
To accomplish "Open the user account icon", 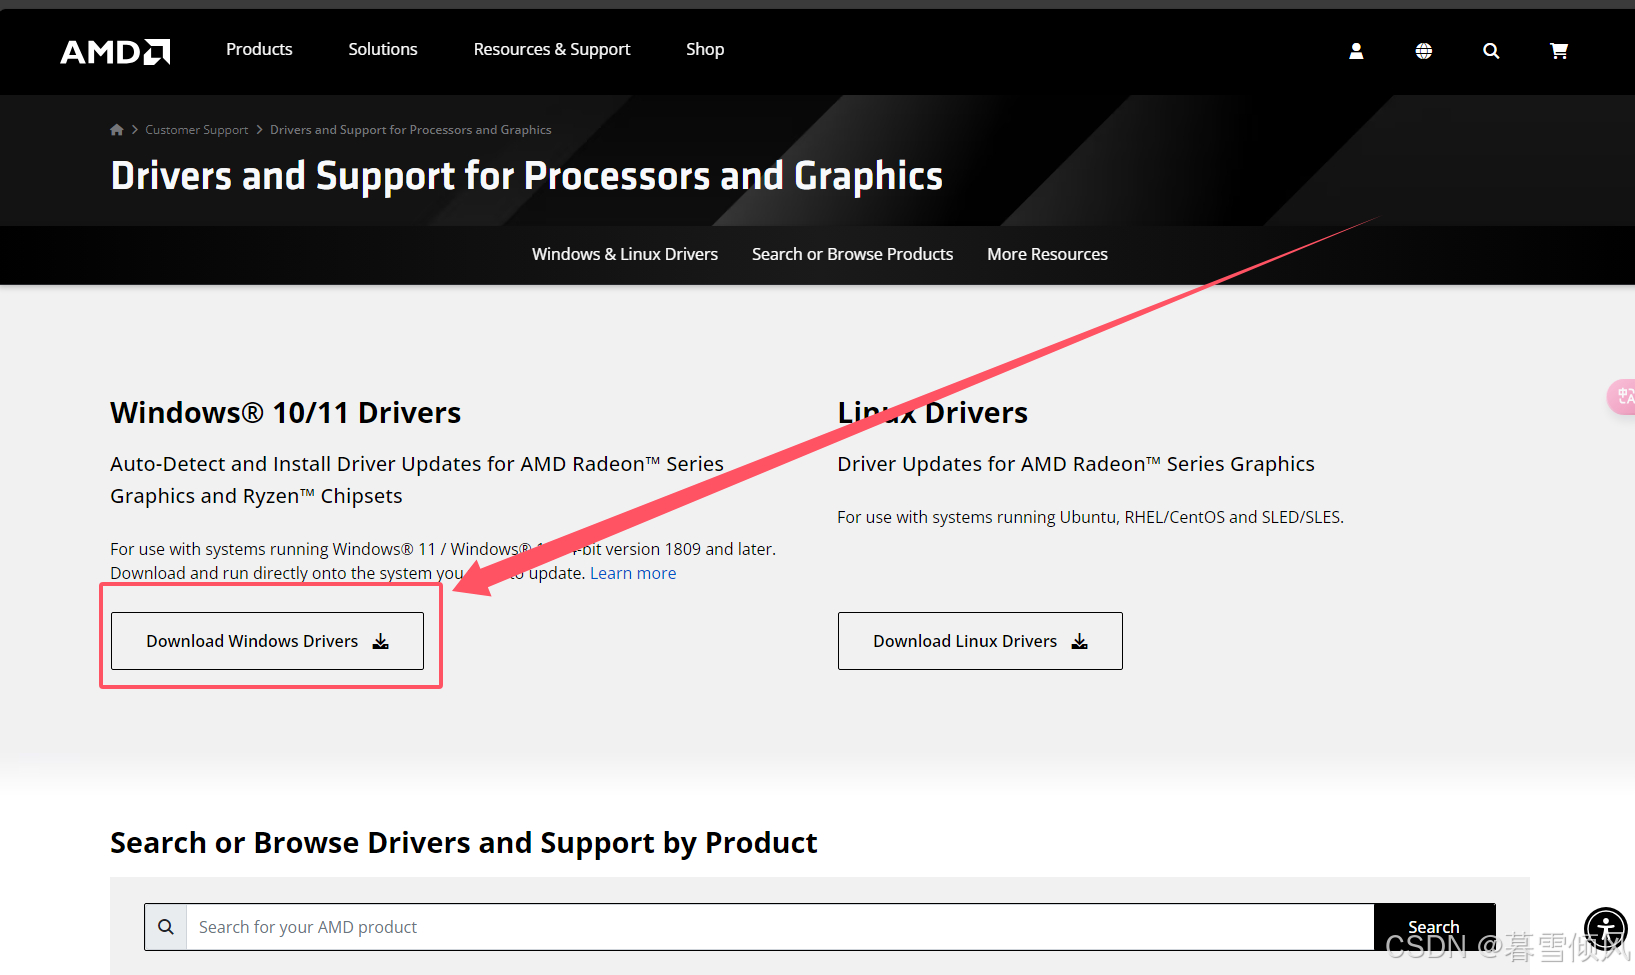I will pos(1356,51).
